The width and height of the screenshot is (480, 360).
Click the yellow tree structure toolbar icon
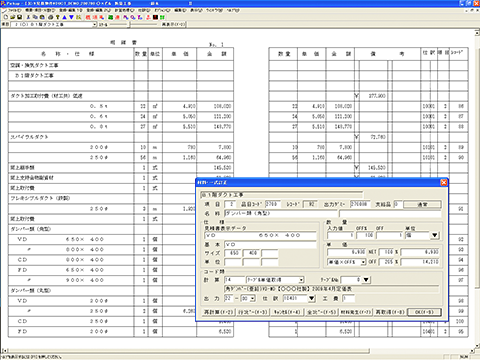[78, 17]
